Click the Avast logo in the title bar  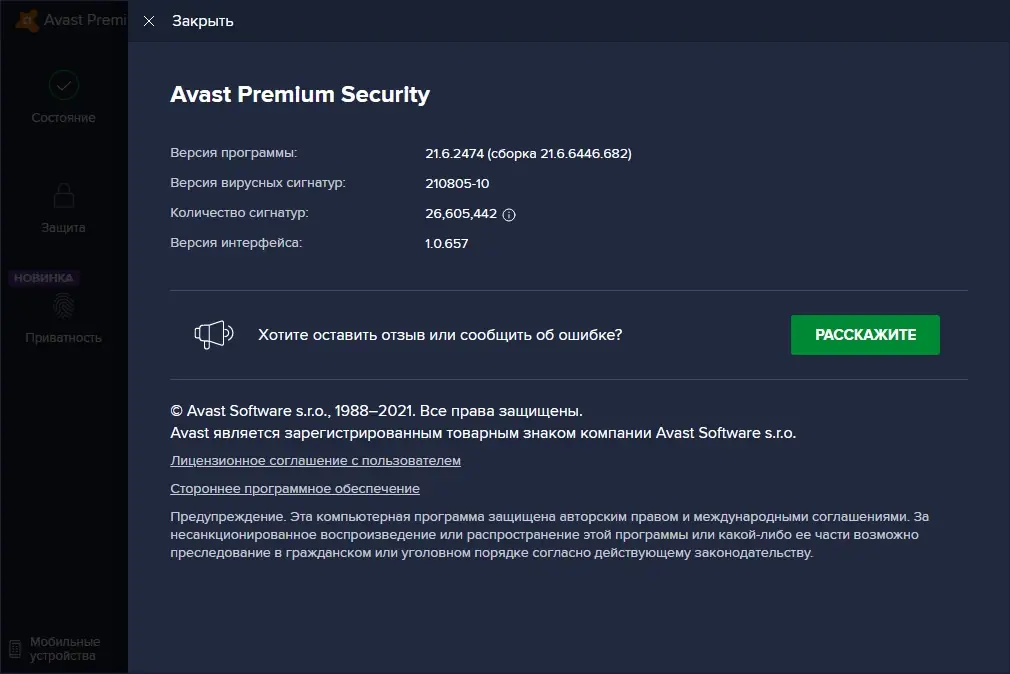coord(27,19)
